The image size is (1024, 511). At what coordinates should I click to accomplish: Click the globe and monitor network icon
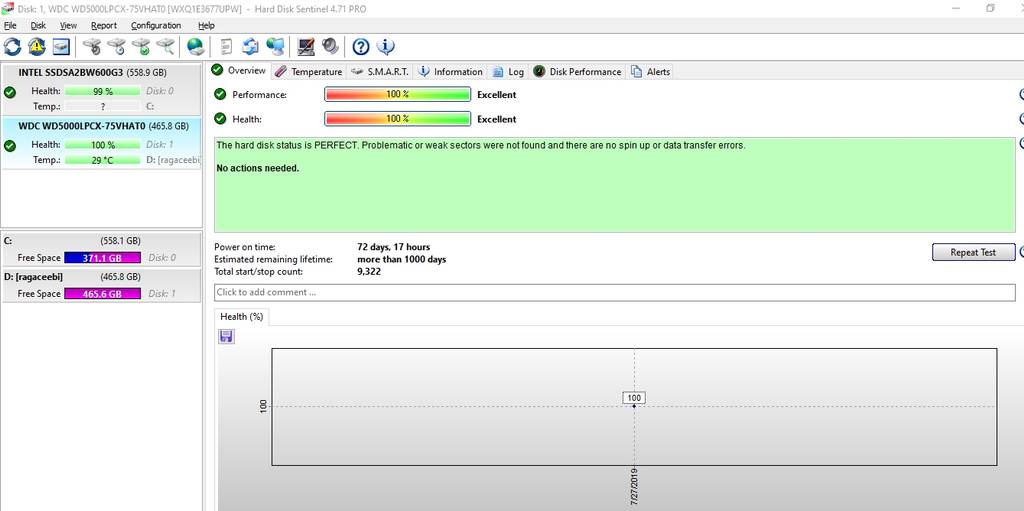point(275,46)
